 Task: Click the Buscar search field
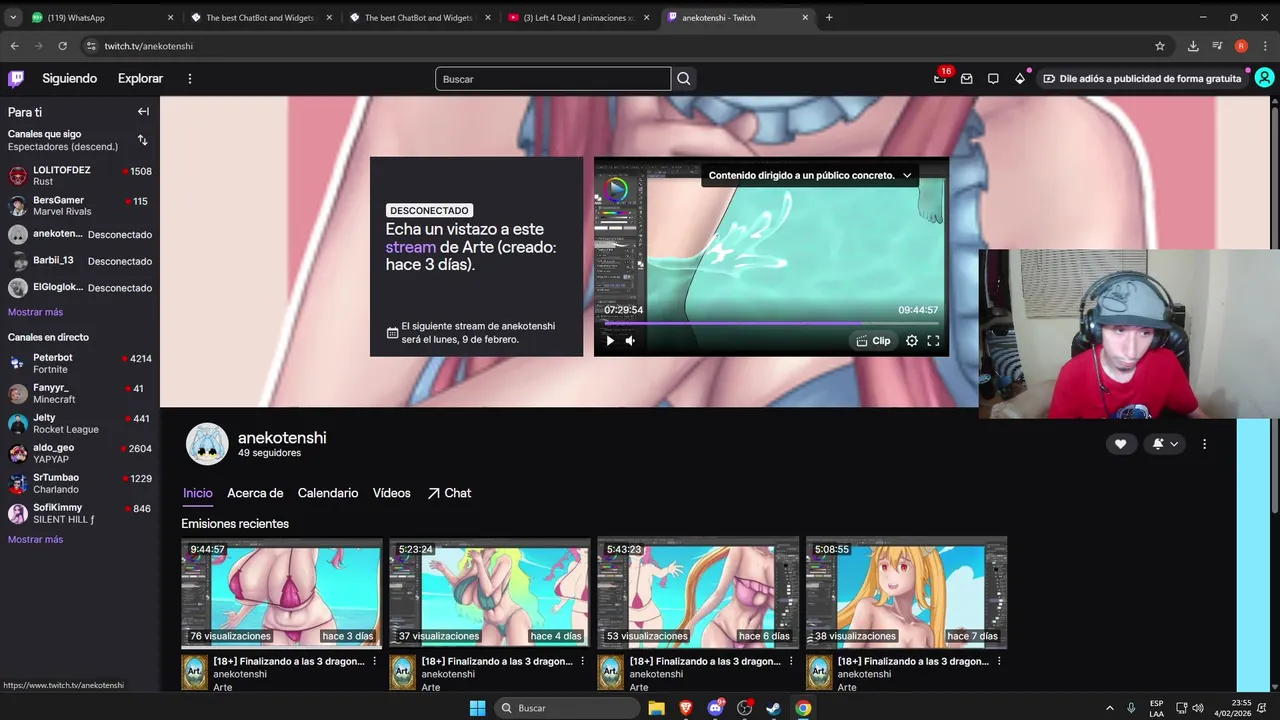(x=553, y=79)
